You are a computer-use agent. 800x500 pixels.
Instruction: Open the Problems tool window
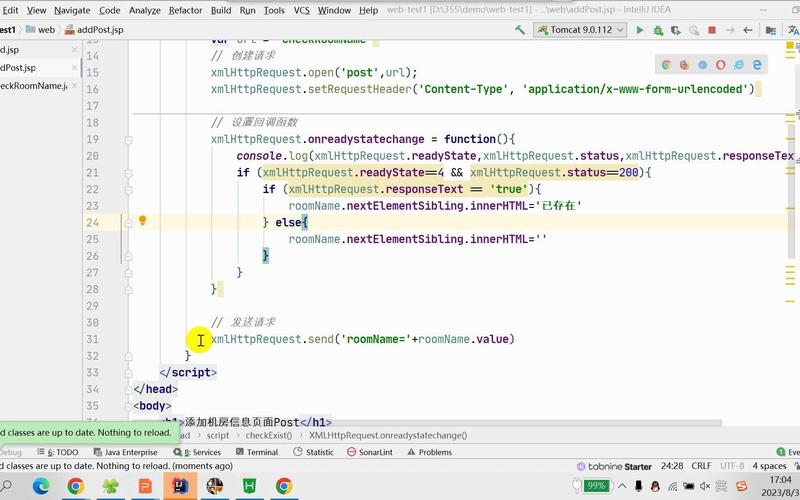tap(430, 453)
